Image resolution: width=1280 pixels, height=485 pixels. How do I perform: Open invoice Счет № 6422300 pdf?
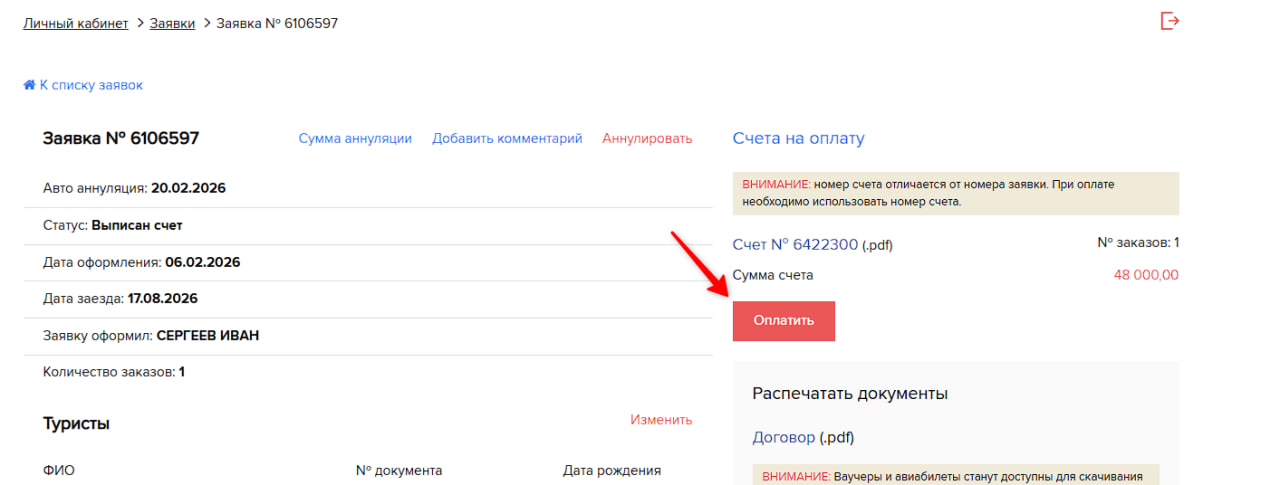[795, 245]
